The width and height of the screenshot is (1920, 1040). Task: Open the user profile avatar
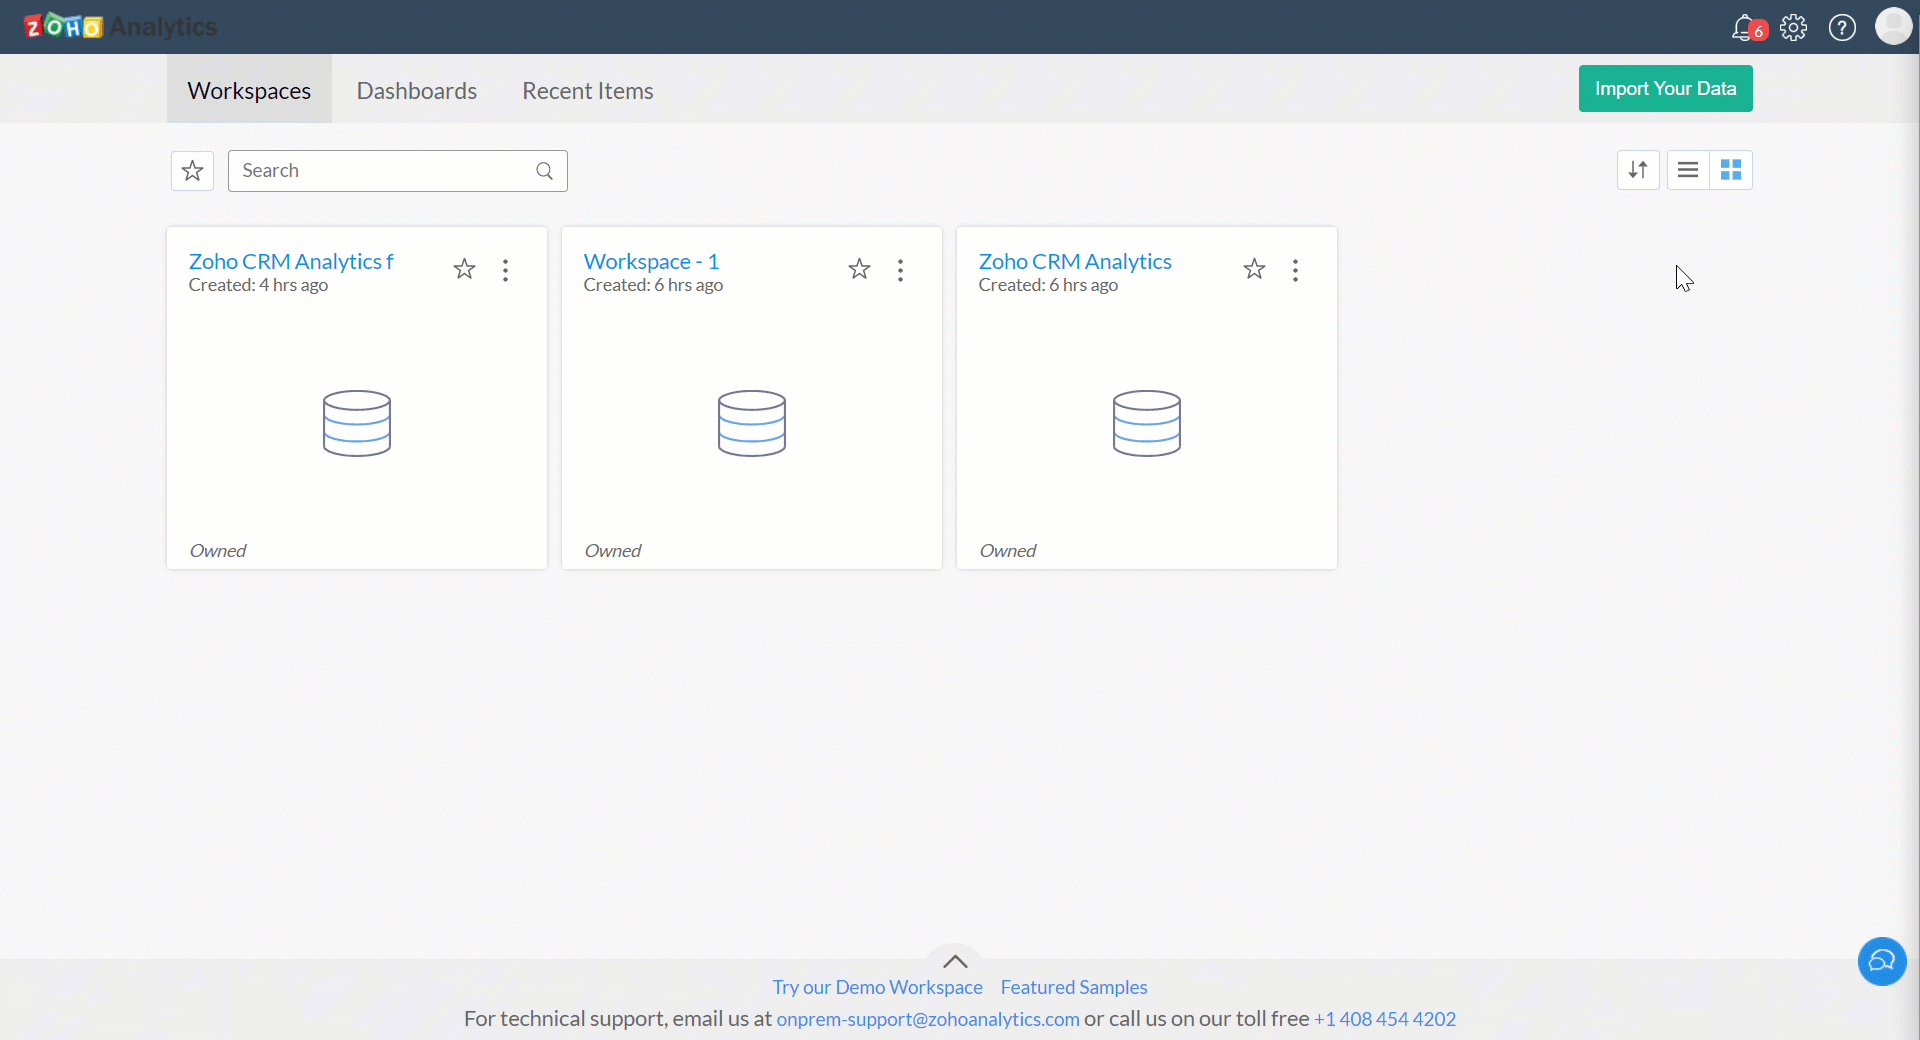pos(1893,27)
